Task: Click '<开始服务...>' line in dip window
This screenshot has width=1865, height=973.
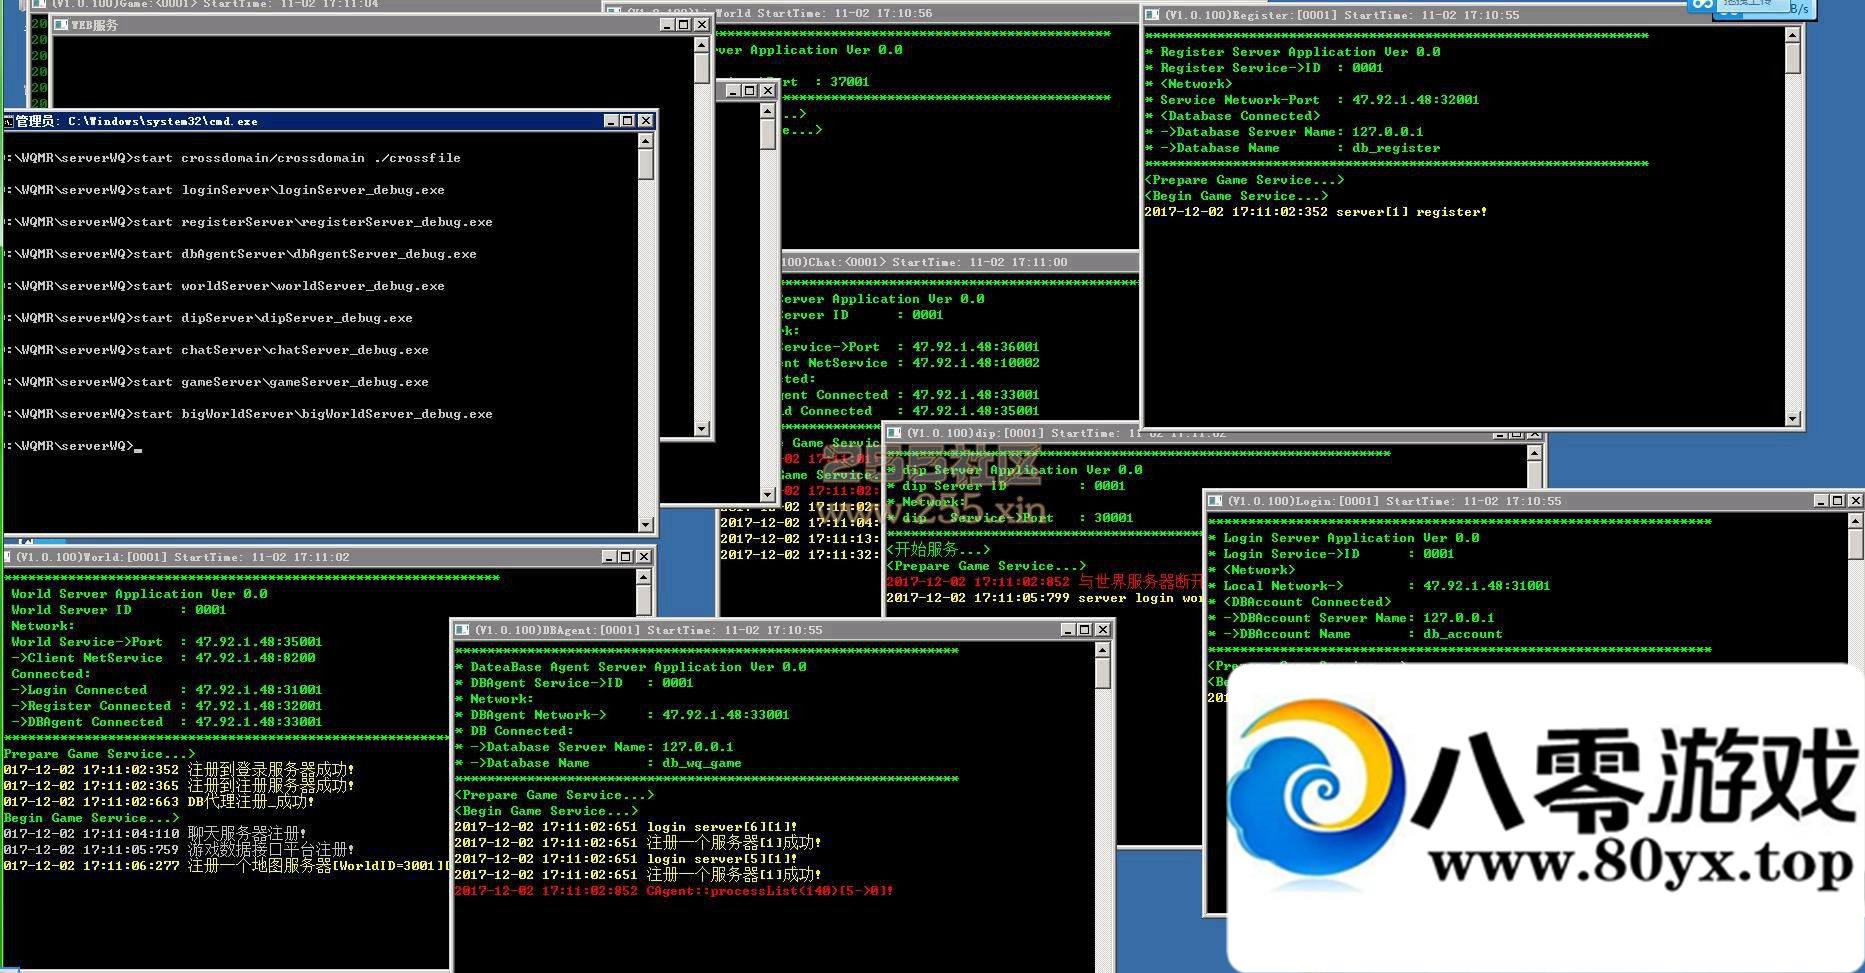Action: coord(938,549)
